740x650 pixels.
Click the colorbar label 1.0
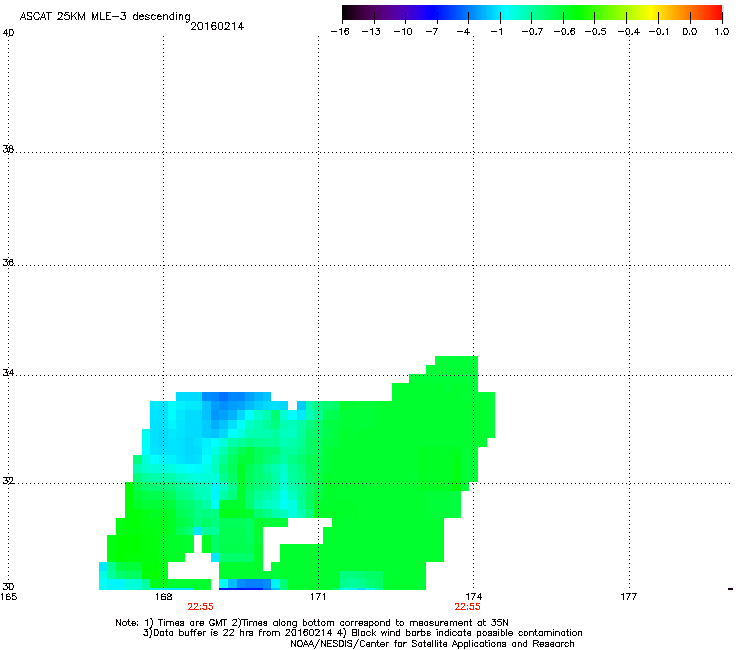tap(722, 32)
